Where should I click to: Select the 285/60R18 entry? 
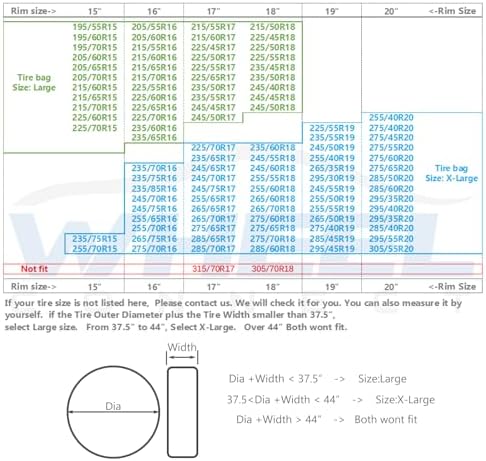(273, 249)
